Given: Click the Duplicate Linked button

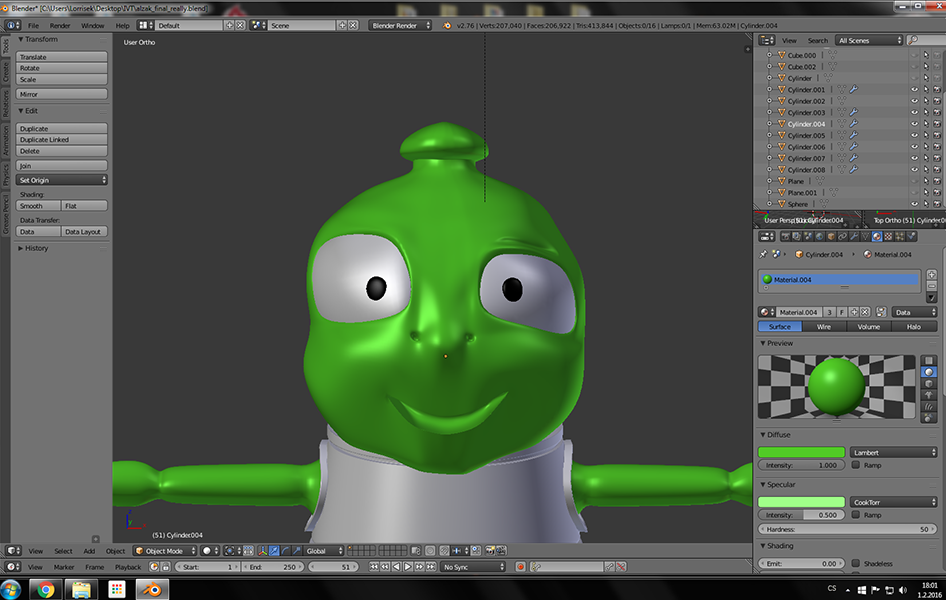Looking at the screenshot, I should tap(62, 140).
